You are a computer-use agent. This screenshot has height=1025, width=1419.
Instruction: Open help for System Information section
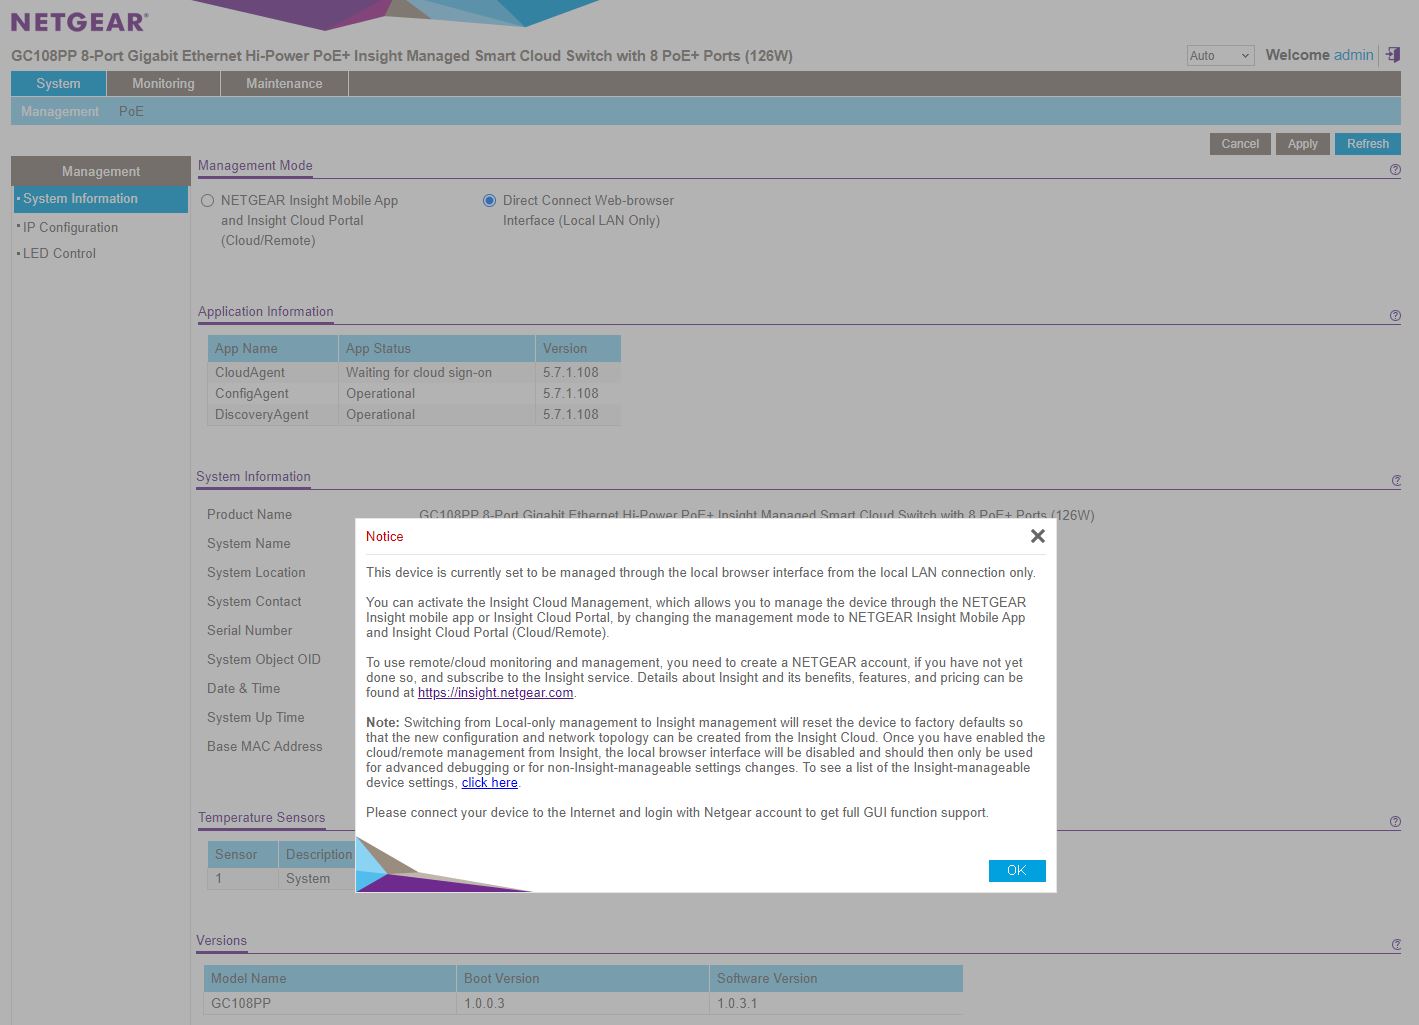click(1396, 481)
